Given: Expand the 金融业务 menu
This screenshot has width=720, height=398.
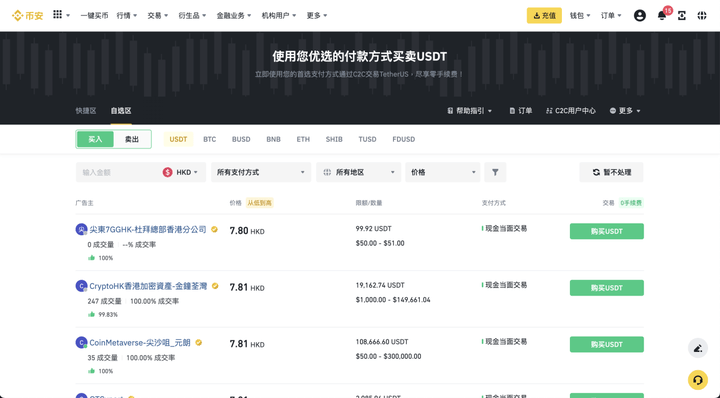Looking at the screenshot, I should (234, 16).
